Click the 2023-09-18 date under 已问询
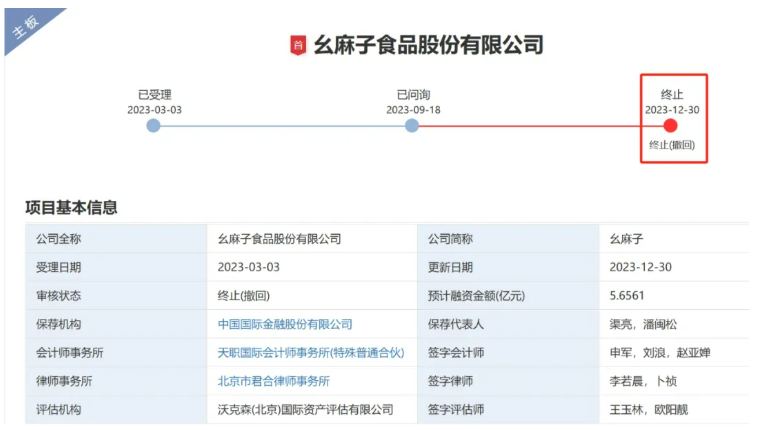The height and width of the screenshot is (430, 762). [x=413, y=110]
